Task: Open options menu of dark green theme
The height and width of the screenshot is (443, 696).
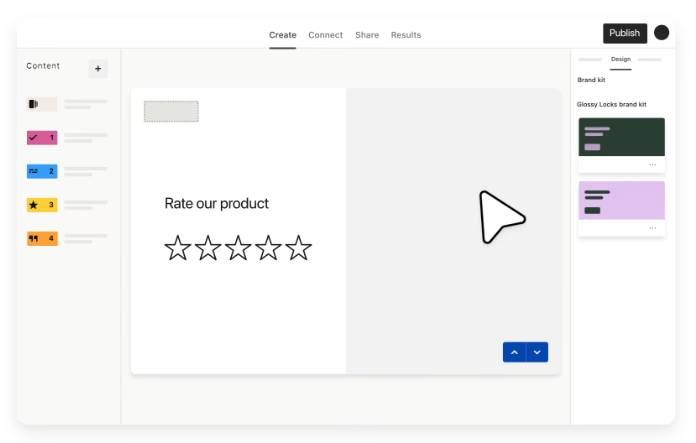Action: tap(652, 165)
